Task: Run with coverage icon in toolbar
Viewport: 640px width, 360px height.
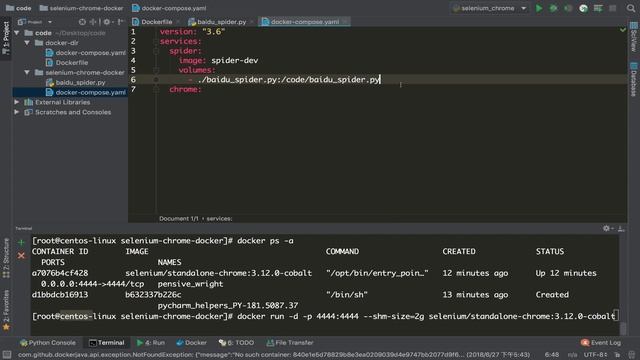Action: 568,8
